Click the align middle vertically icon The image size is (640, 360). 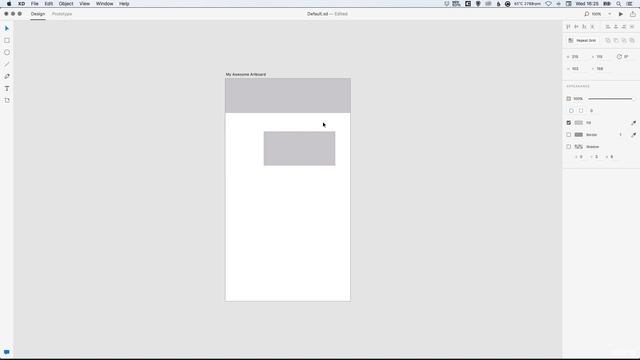576,27
